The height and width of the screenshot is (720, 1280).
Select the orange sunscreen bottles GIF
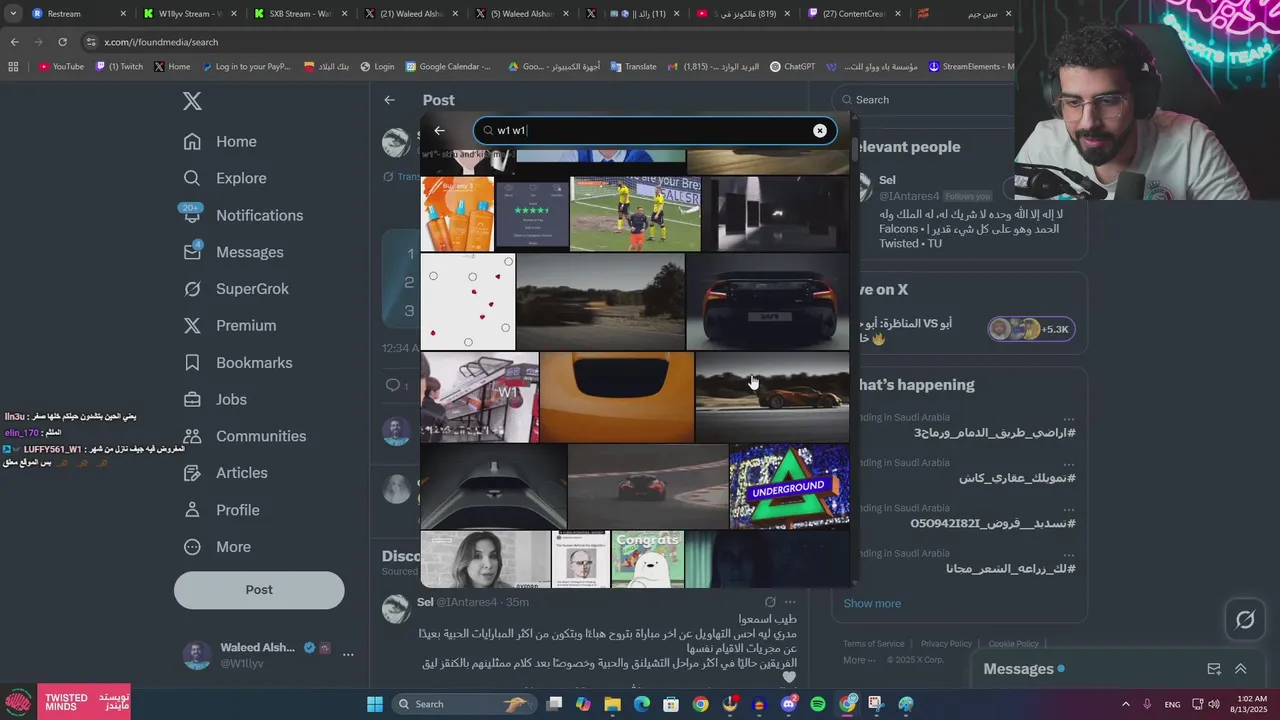[x=458, y=213]
